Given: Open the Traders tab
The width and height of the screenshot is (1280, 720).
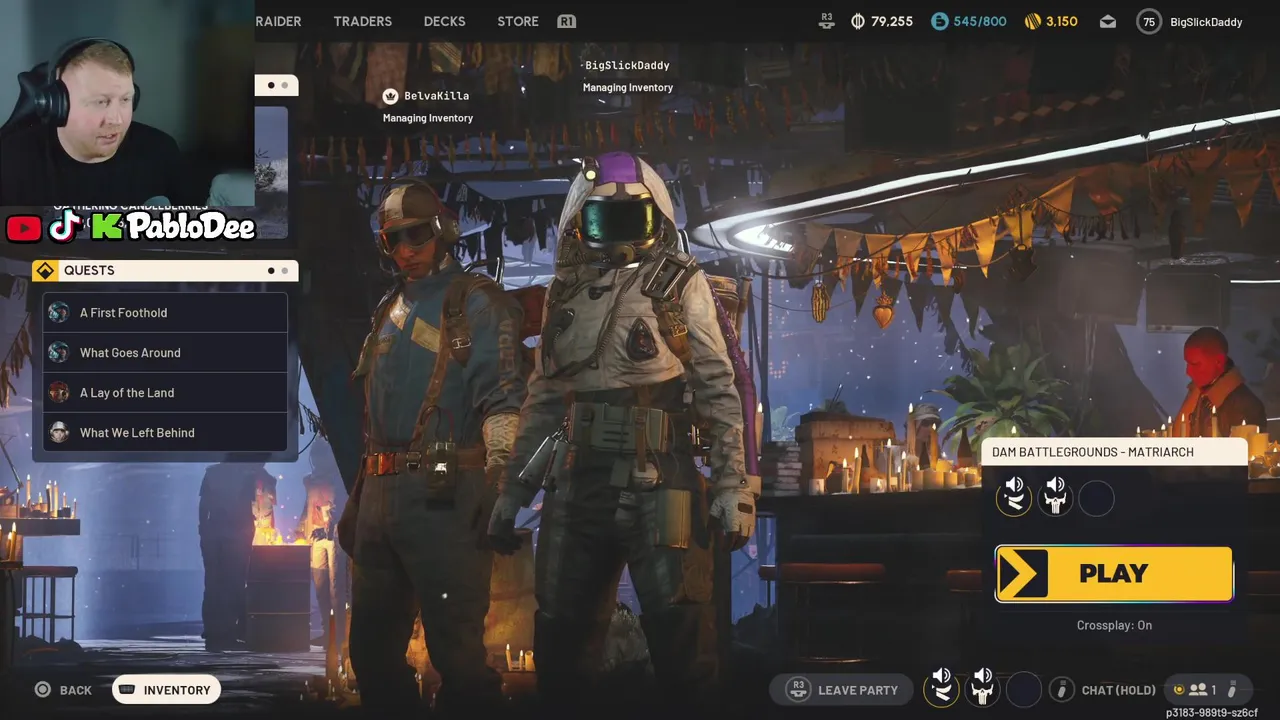Looking at the screenshot, I should tap(362, 21).
